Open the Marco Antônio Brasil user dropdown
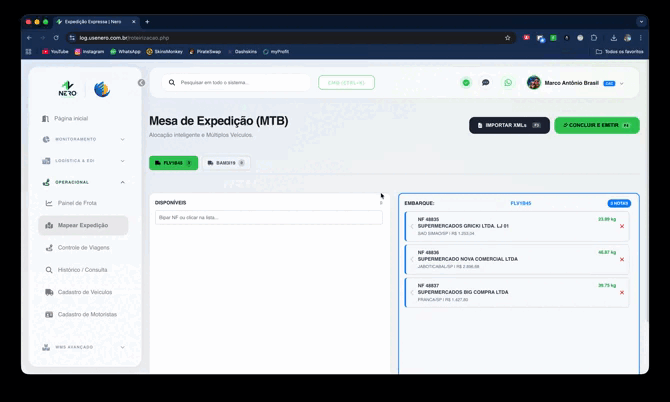 [576, 83]
